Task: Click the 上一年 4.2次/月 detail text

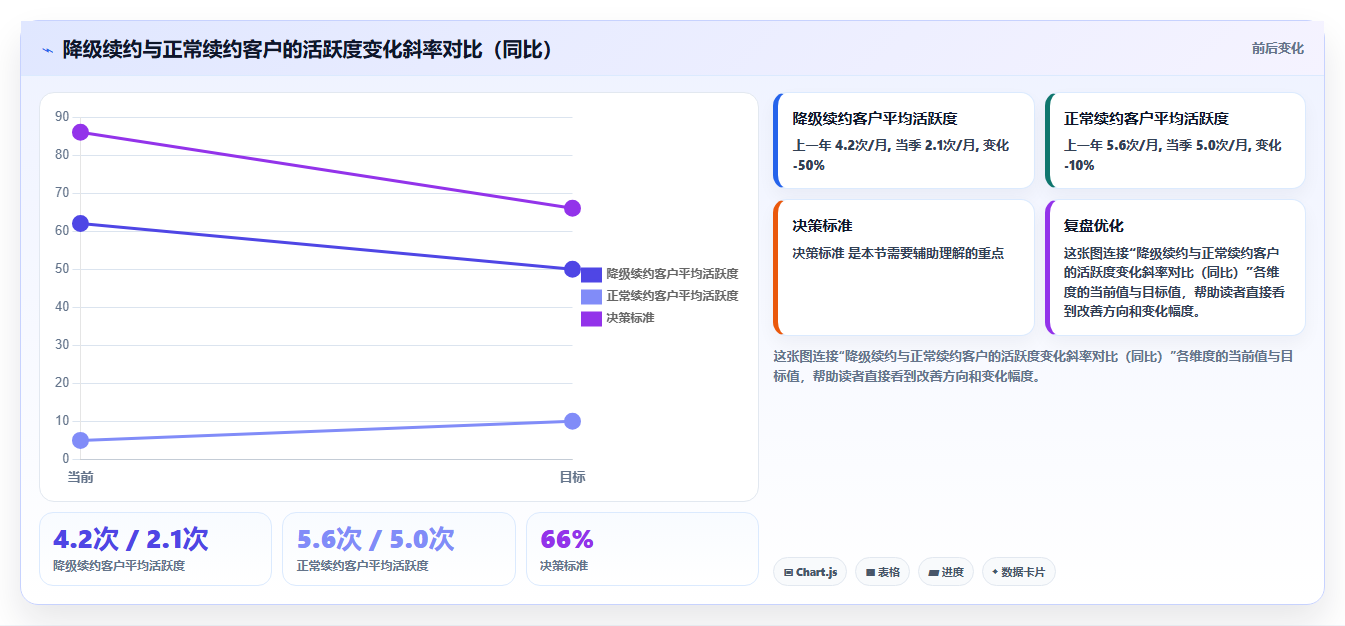Action: click(901, 155)
